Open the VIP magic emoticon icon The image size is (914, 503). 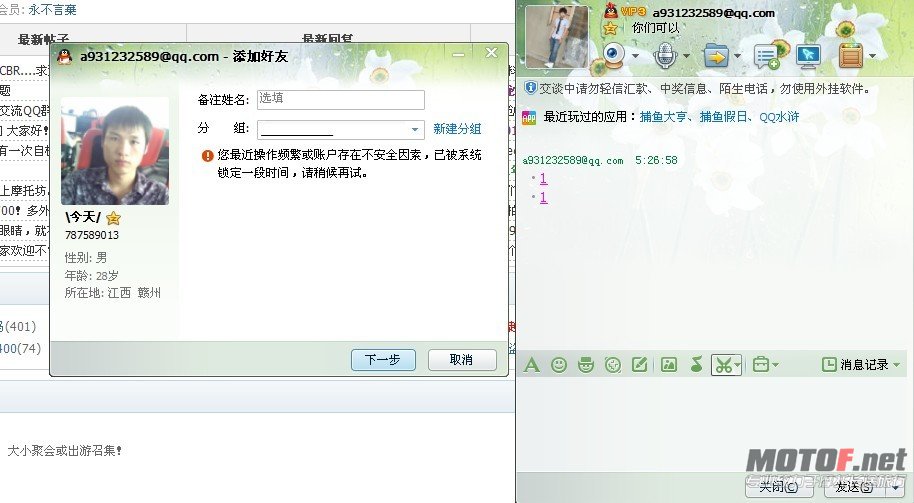tap(586, 365)
